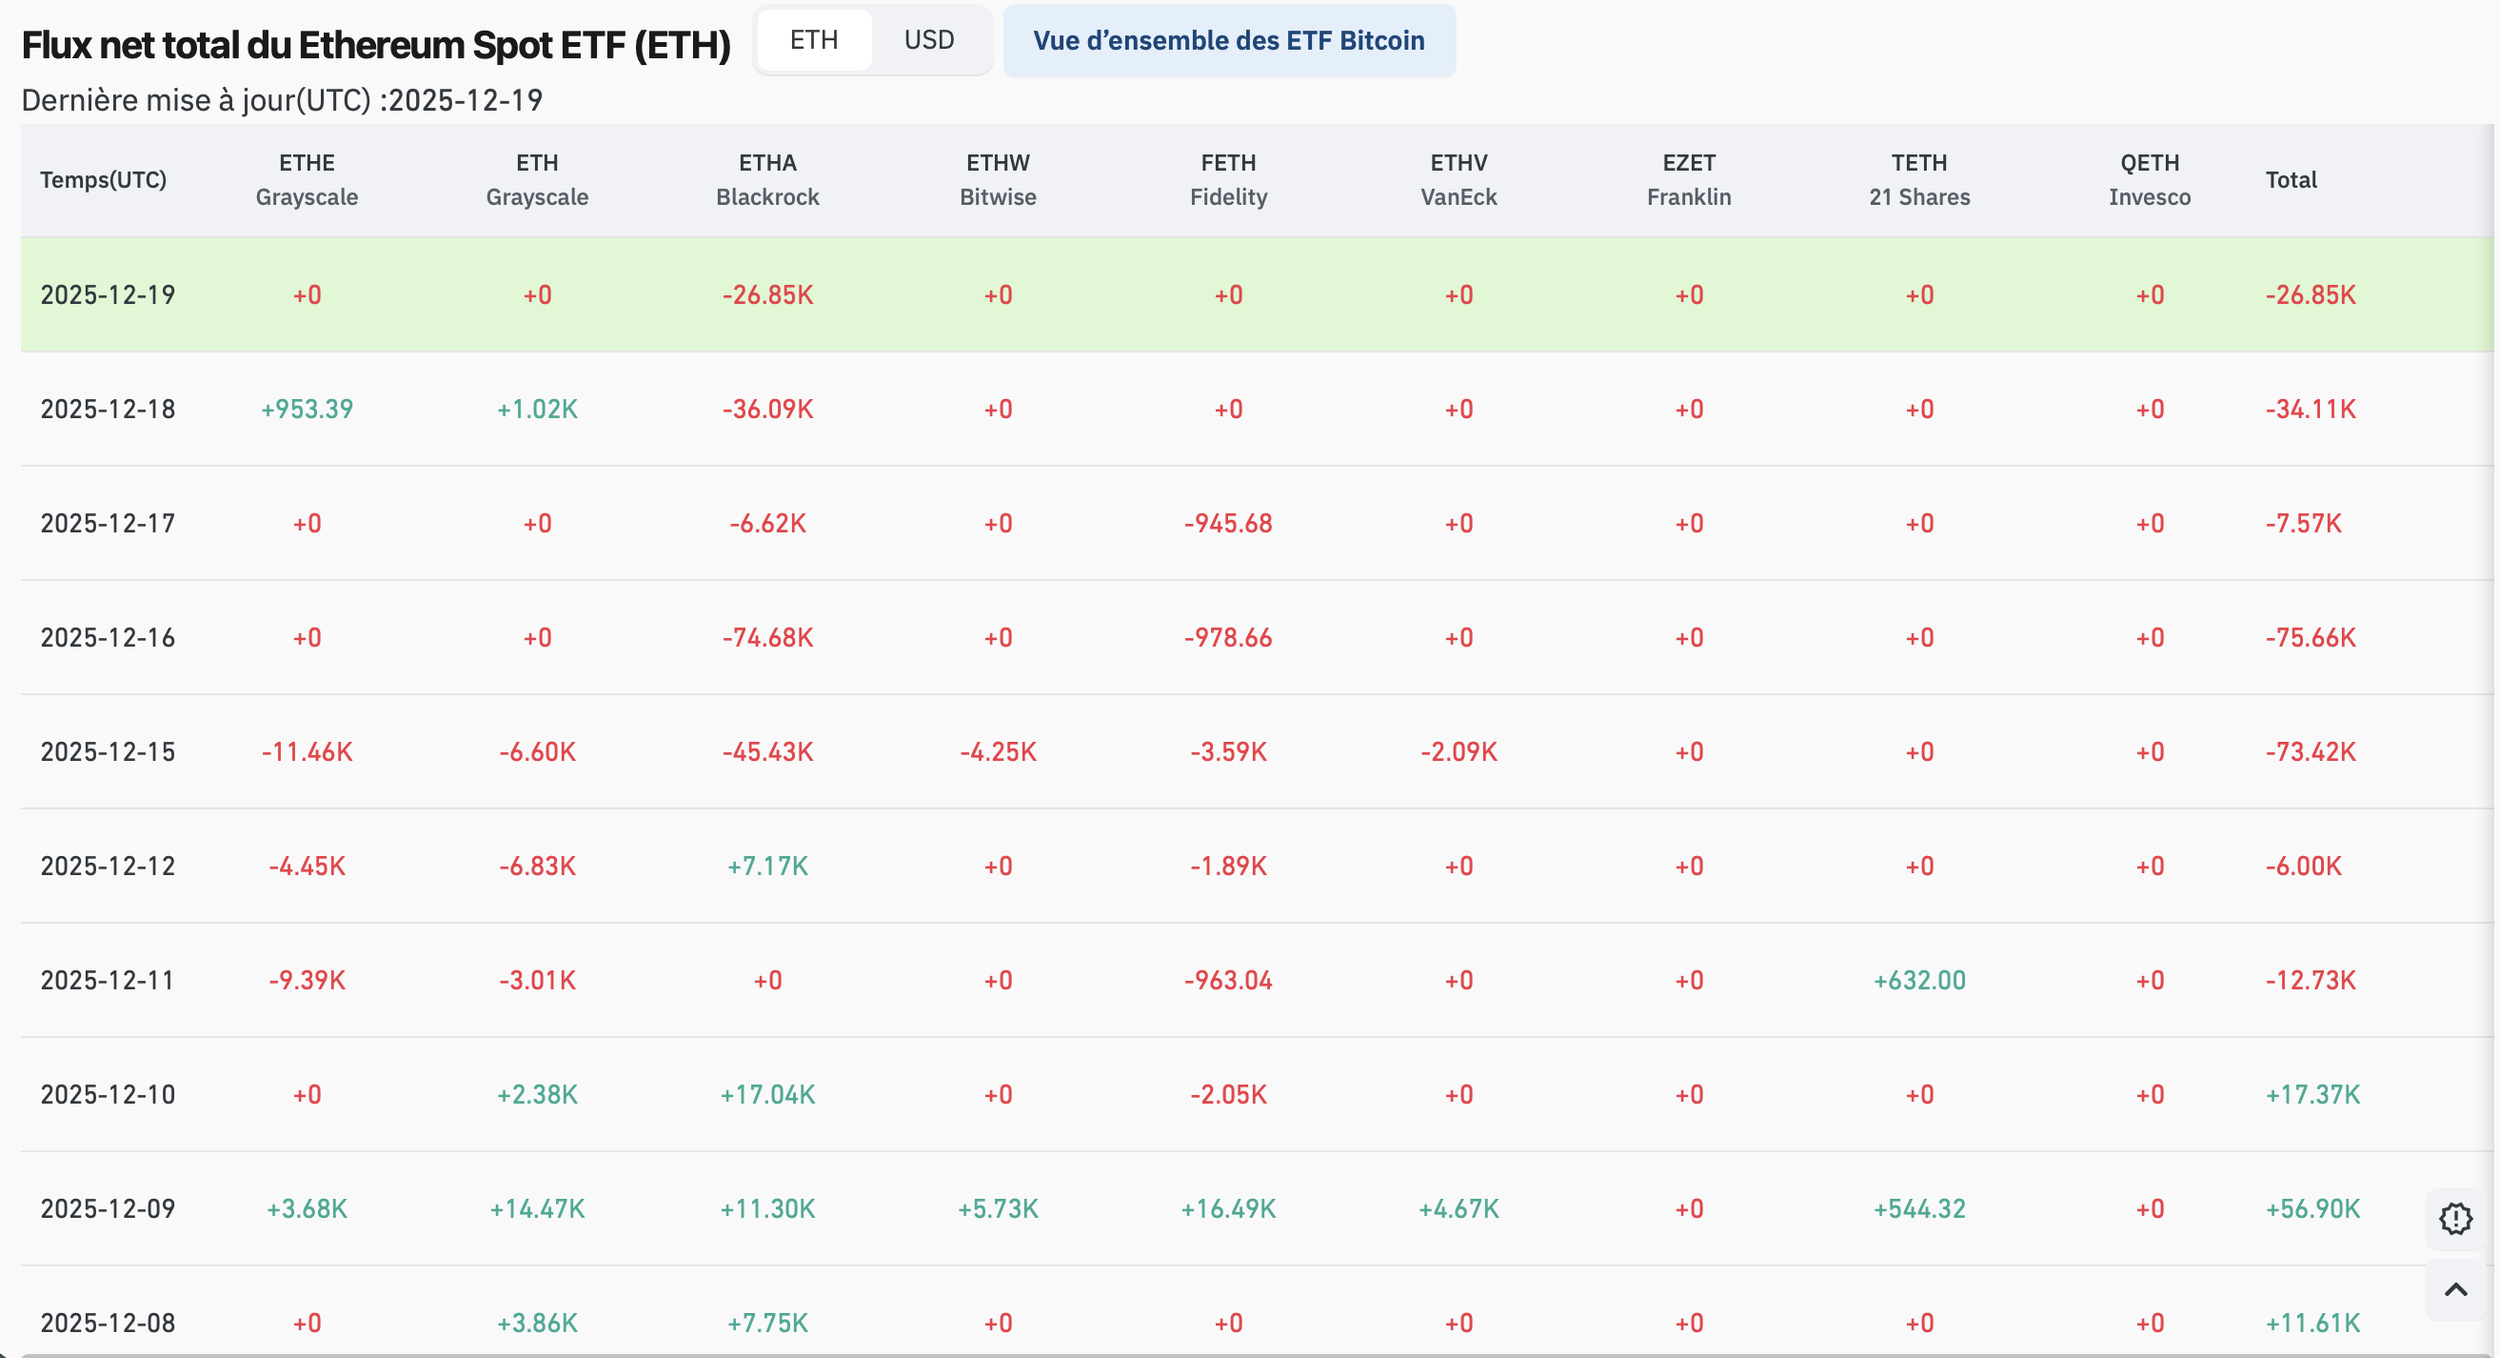Click the TETH 21 Shares header
Image resolution: width=2500 pixels, height=1358 pixels.
pyautogui.click(x=1919, y=180)
